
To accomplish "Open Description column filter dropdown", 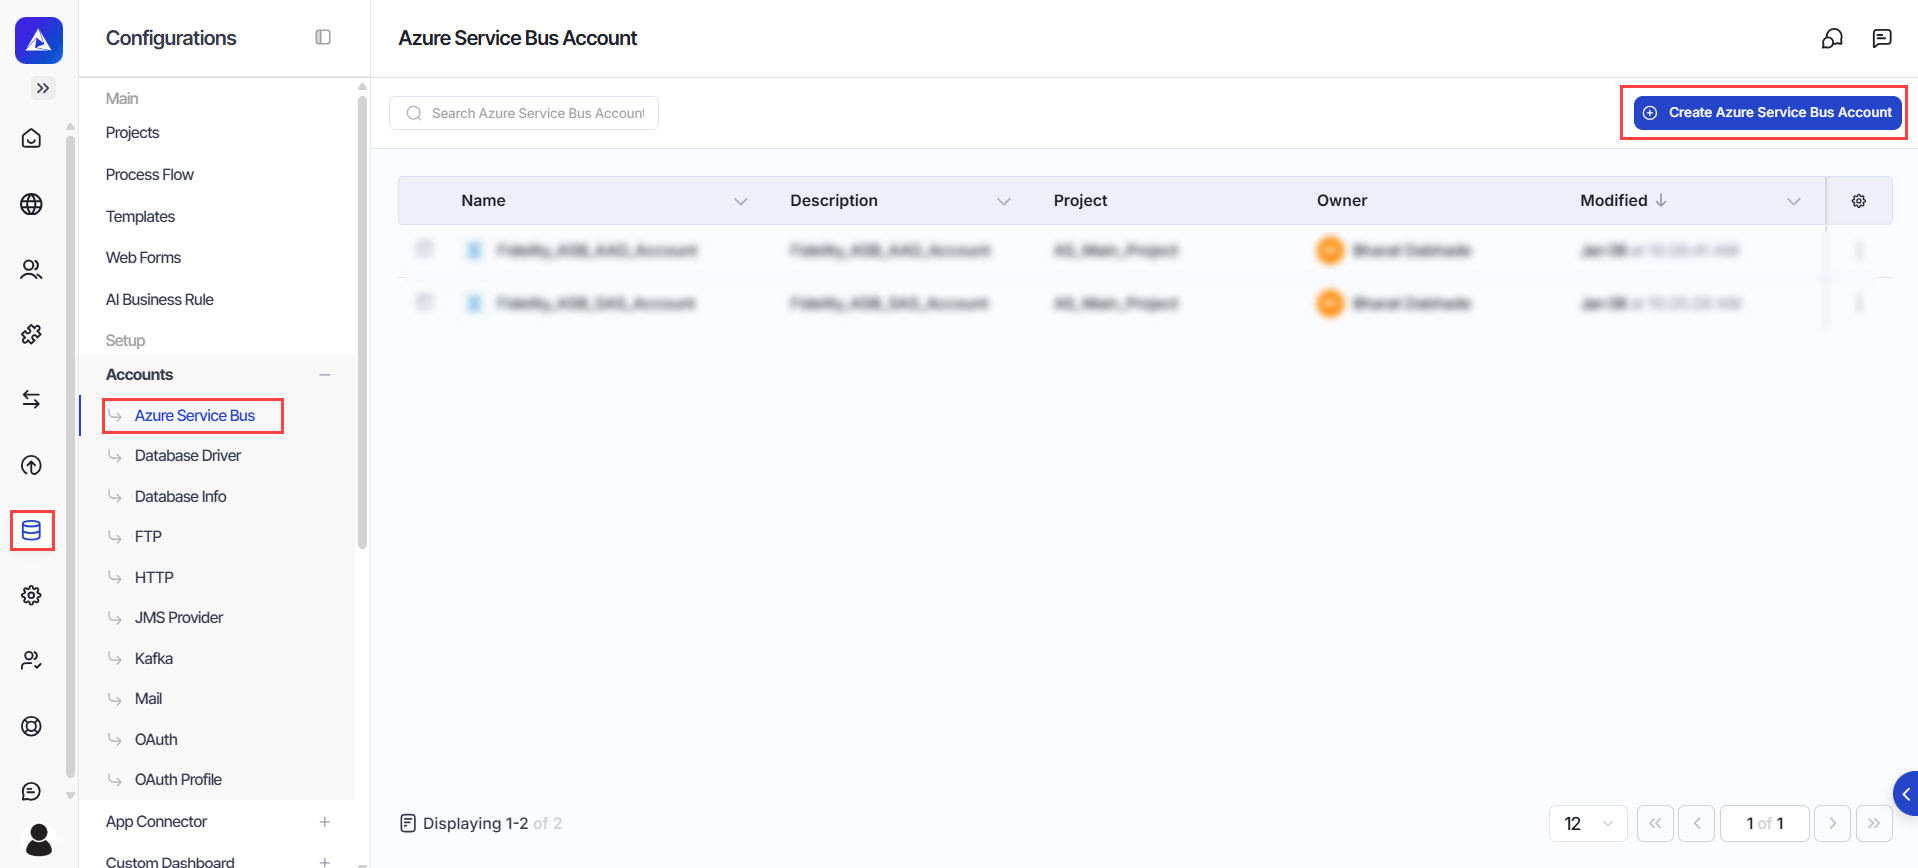I will (x=1004, y=201).
